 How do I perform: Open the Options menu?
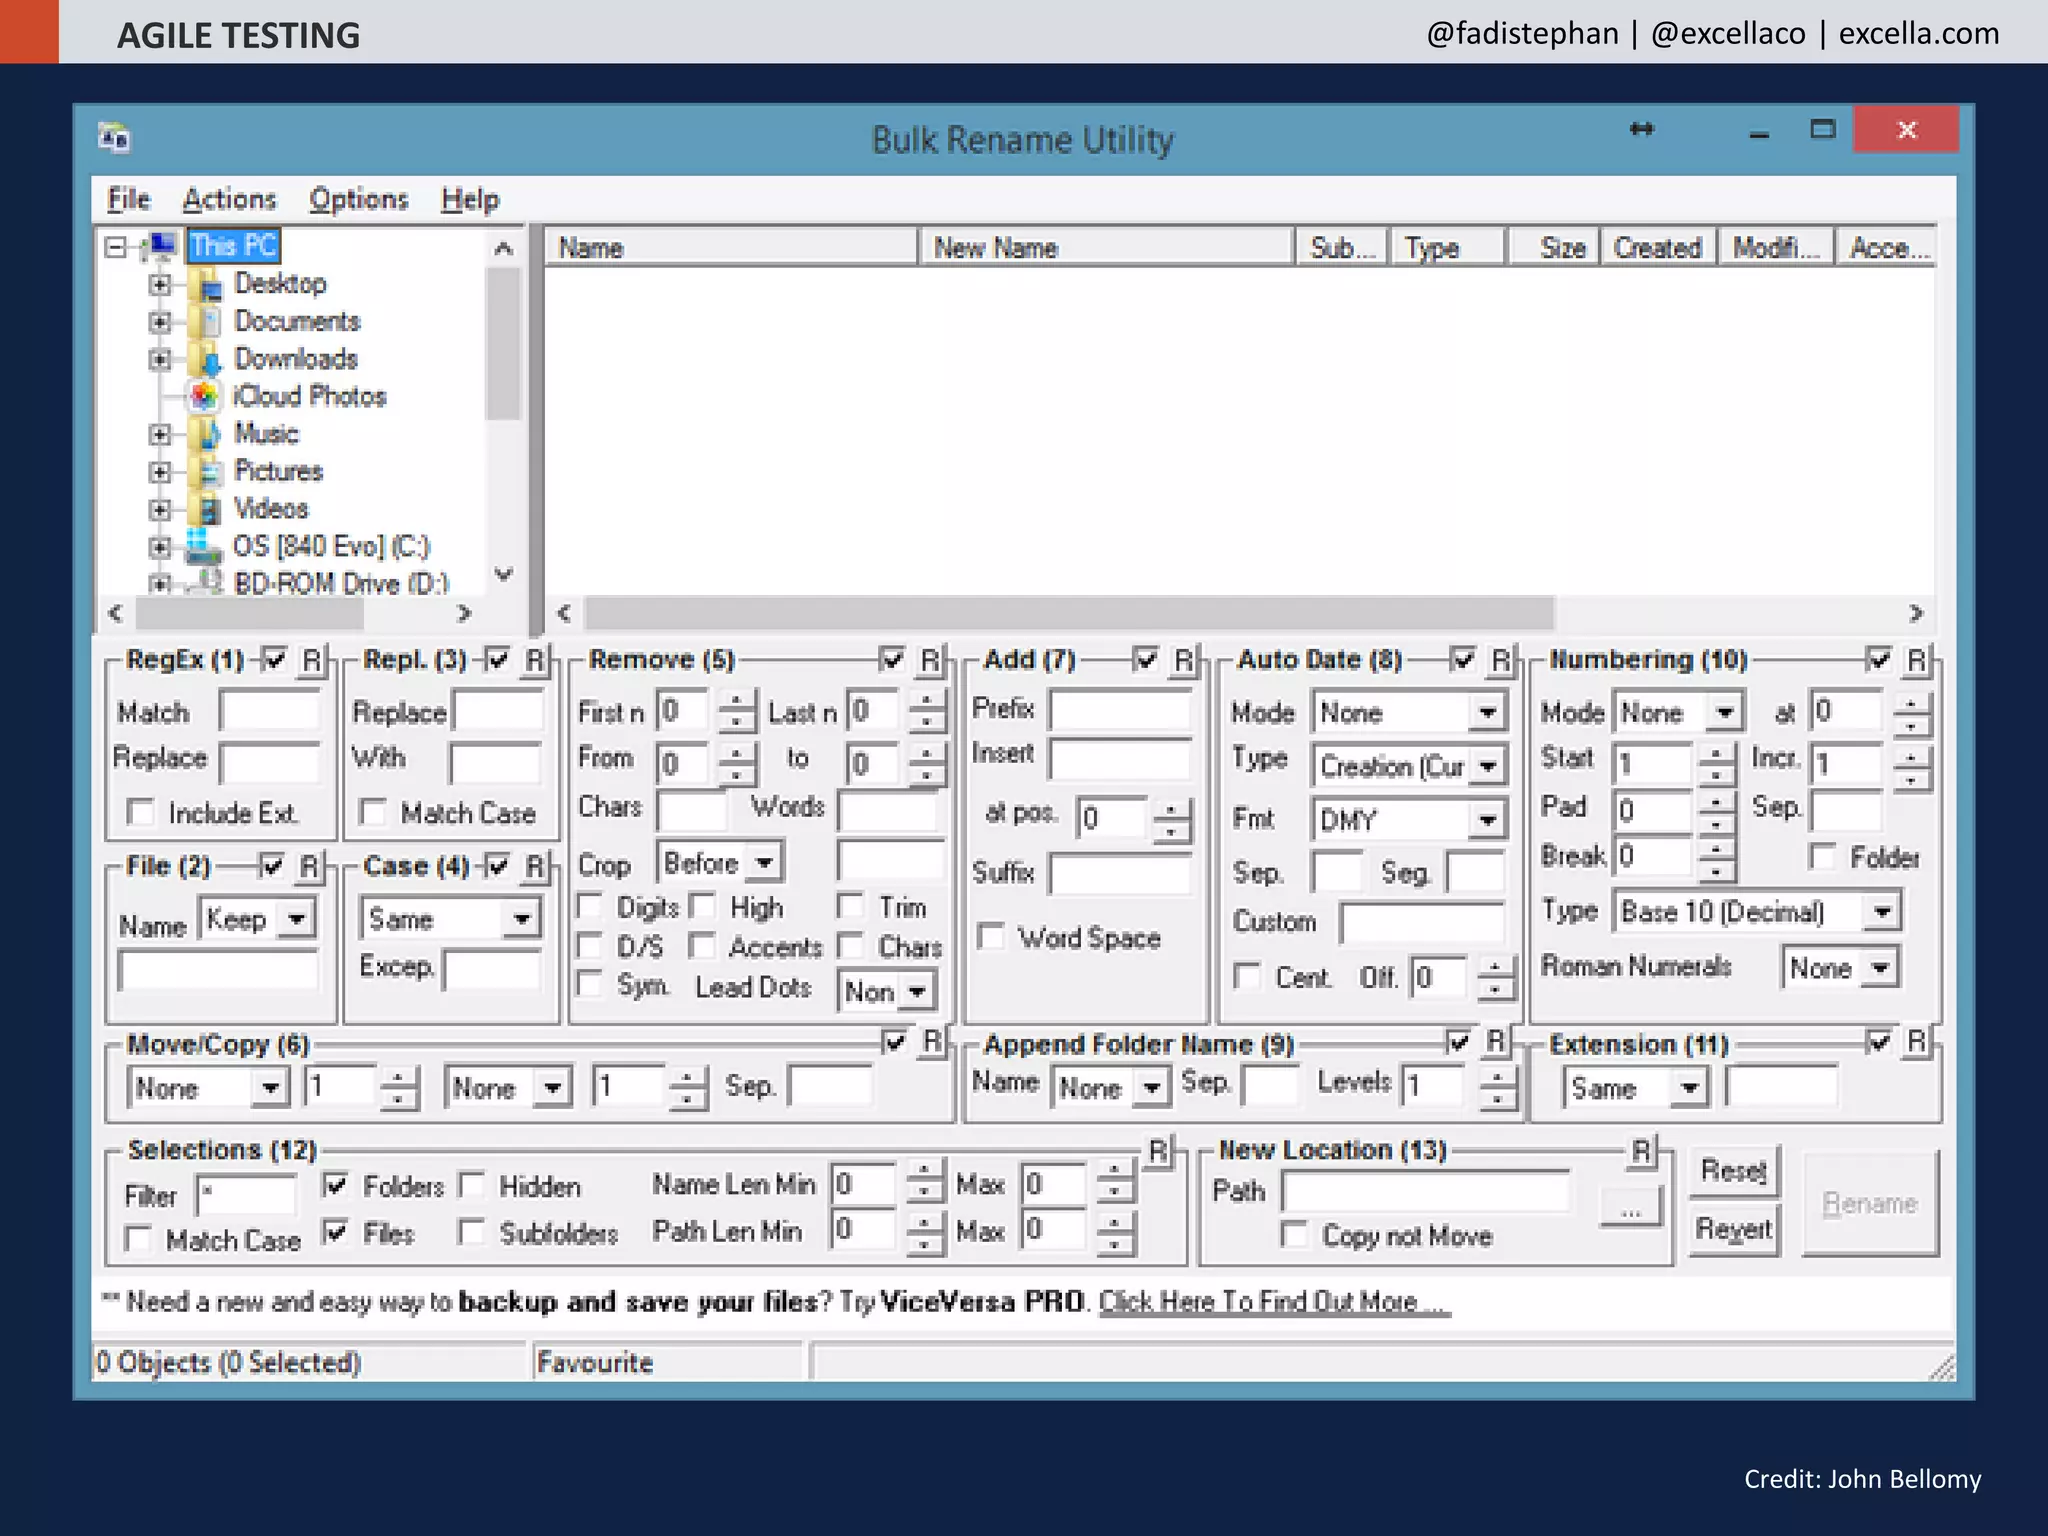click(x=358, y=200)
